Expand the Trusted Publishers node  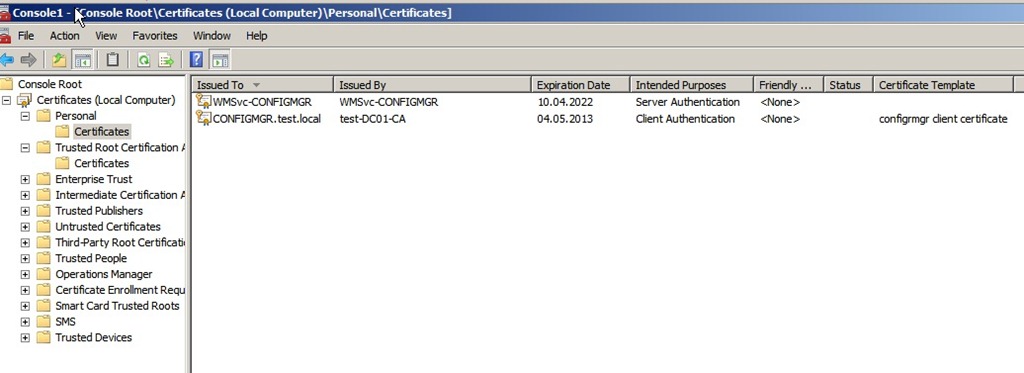[x=25, y=211]
